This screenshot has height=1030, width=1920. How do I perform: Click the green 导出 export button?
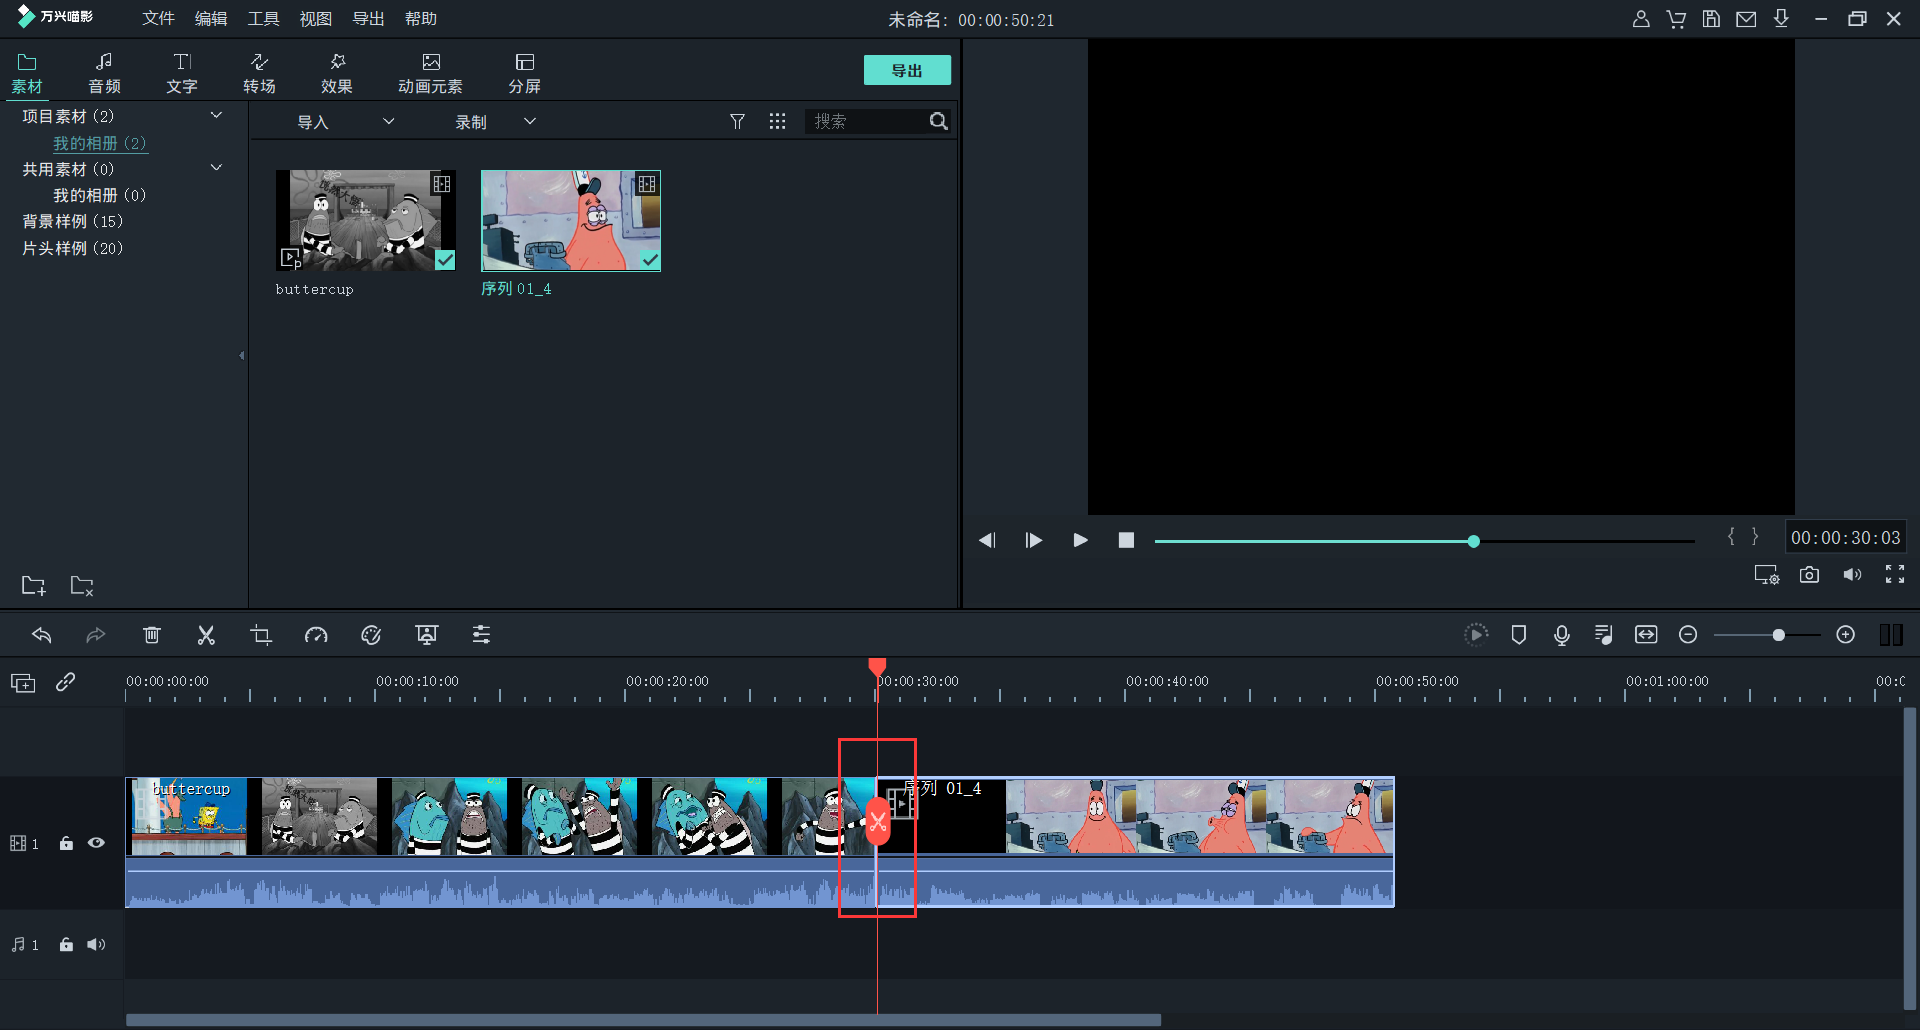click(906, 70)
